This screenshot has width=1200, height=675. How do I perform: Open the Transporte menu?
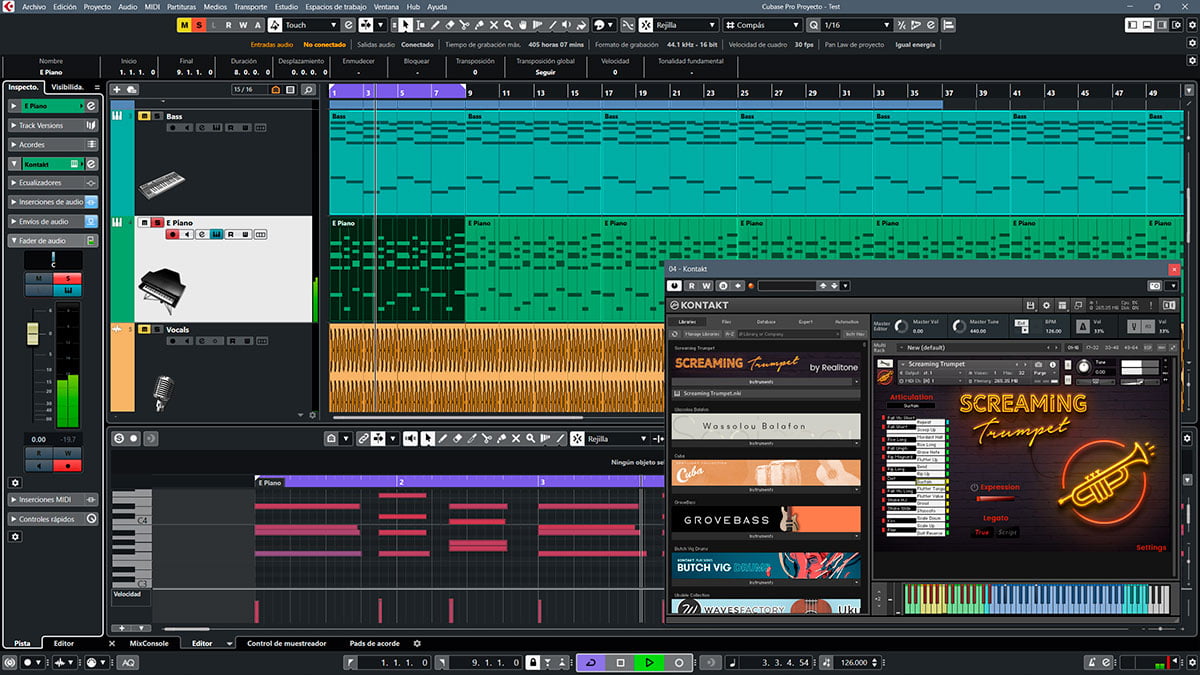point(250,6)
